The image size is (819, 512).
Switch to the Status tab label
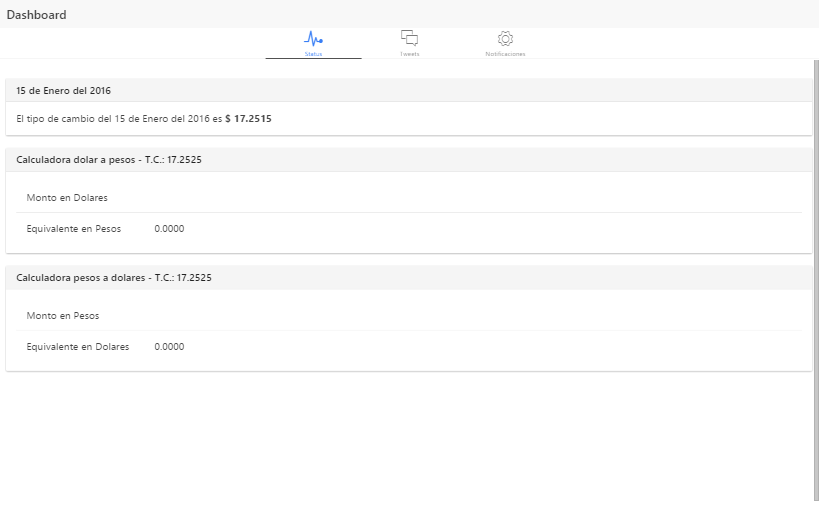[313, 54]
